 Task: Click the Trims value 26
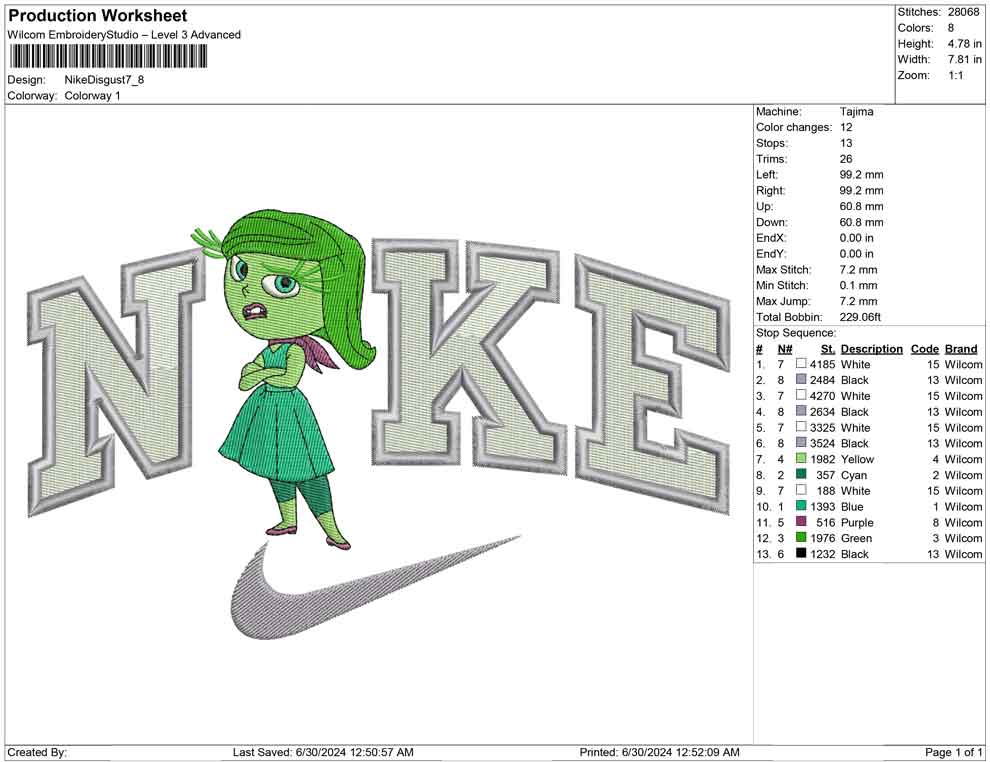(x=846, y=159)
